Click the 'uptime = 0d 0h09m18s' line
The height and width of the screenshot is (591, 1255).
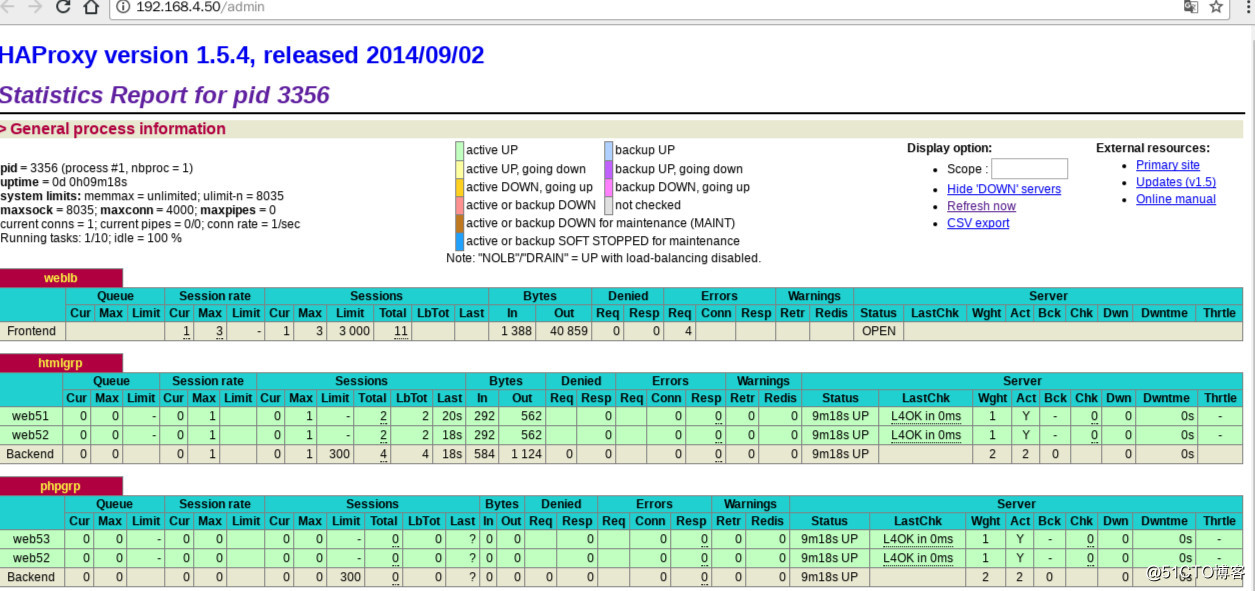tap(64, 182)
